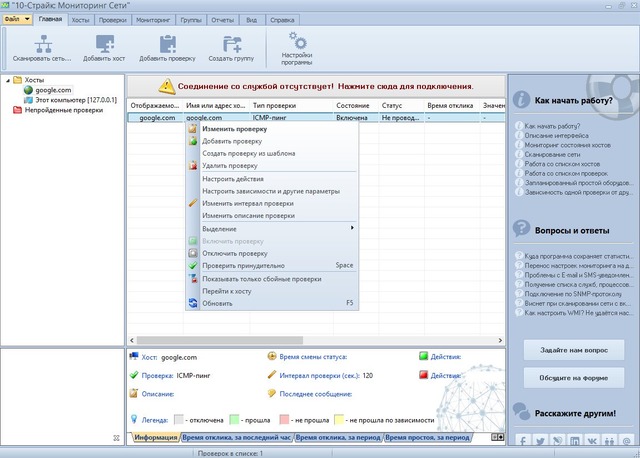Image resolution: width=640 pixels, height=458 pixels.
Task: Click the Создать группу icon
Action: coord(232,43)
